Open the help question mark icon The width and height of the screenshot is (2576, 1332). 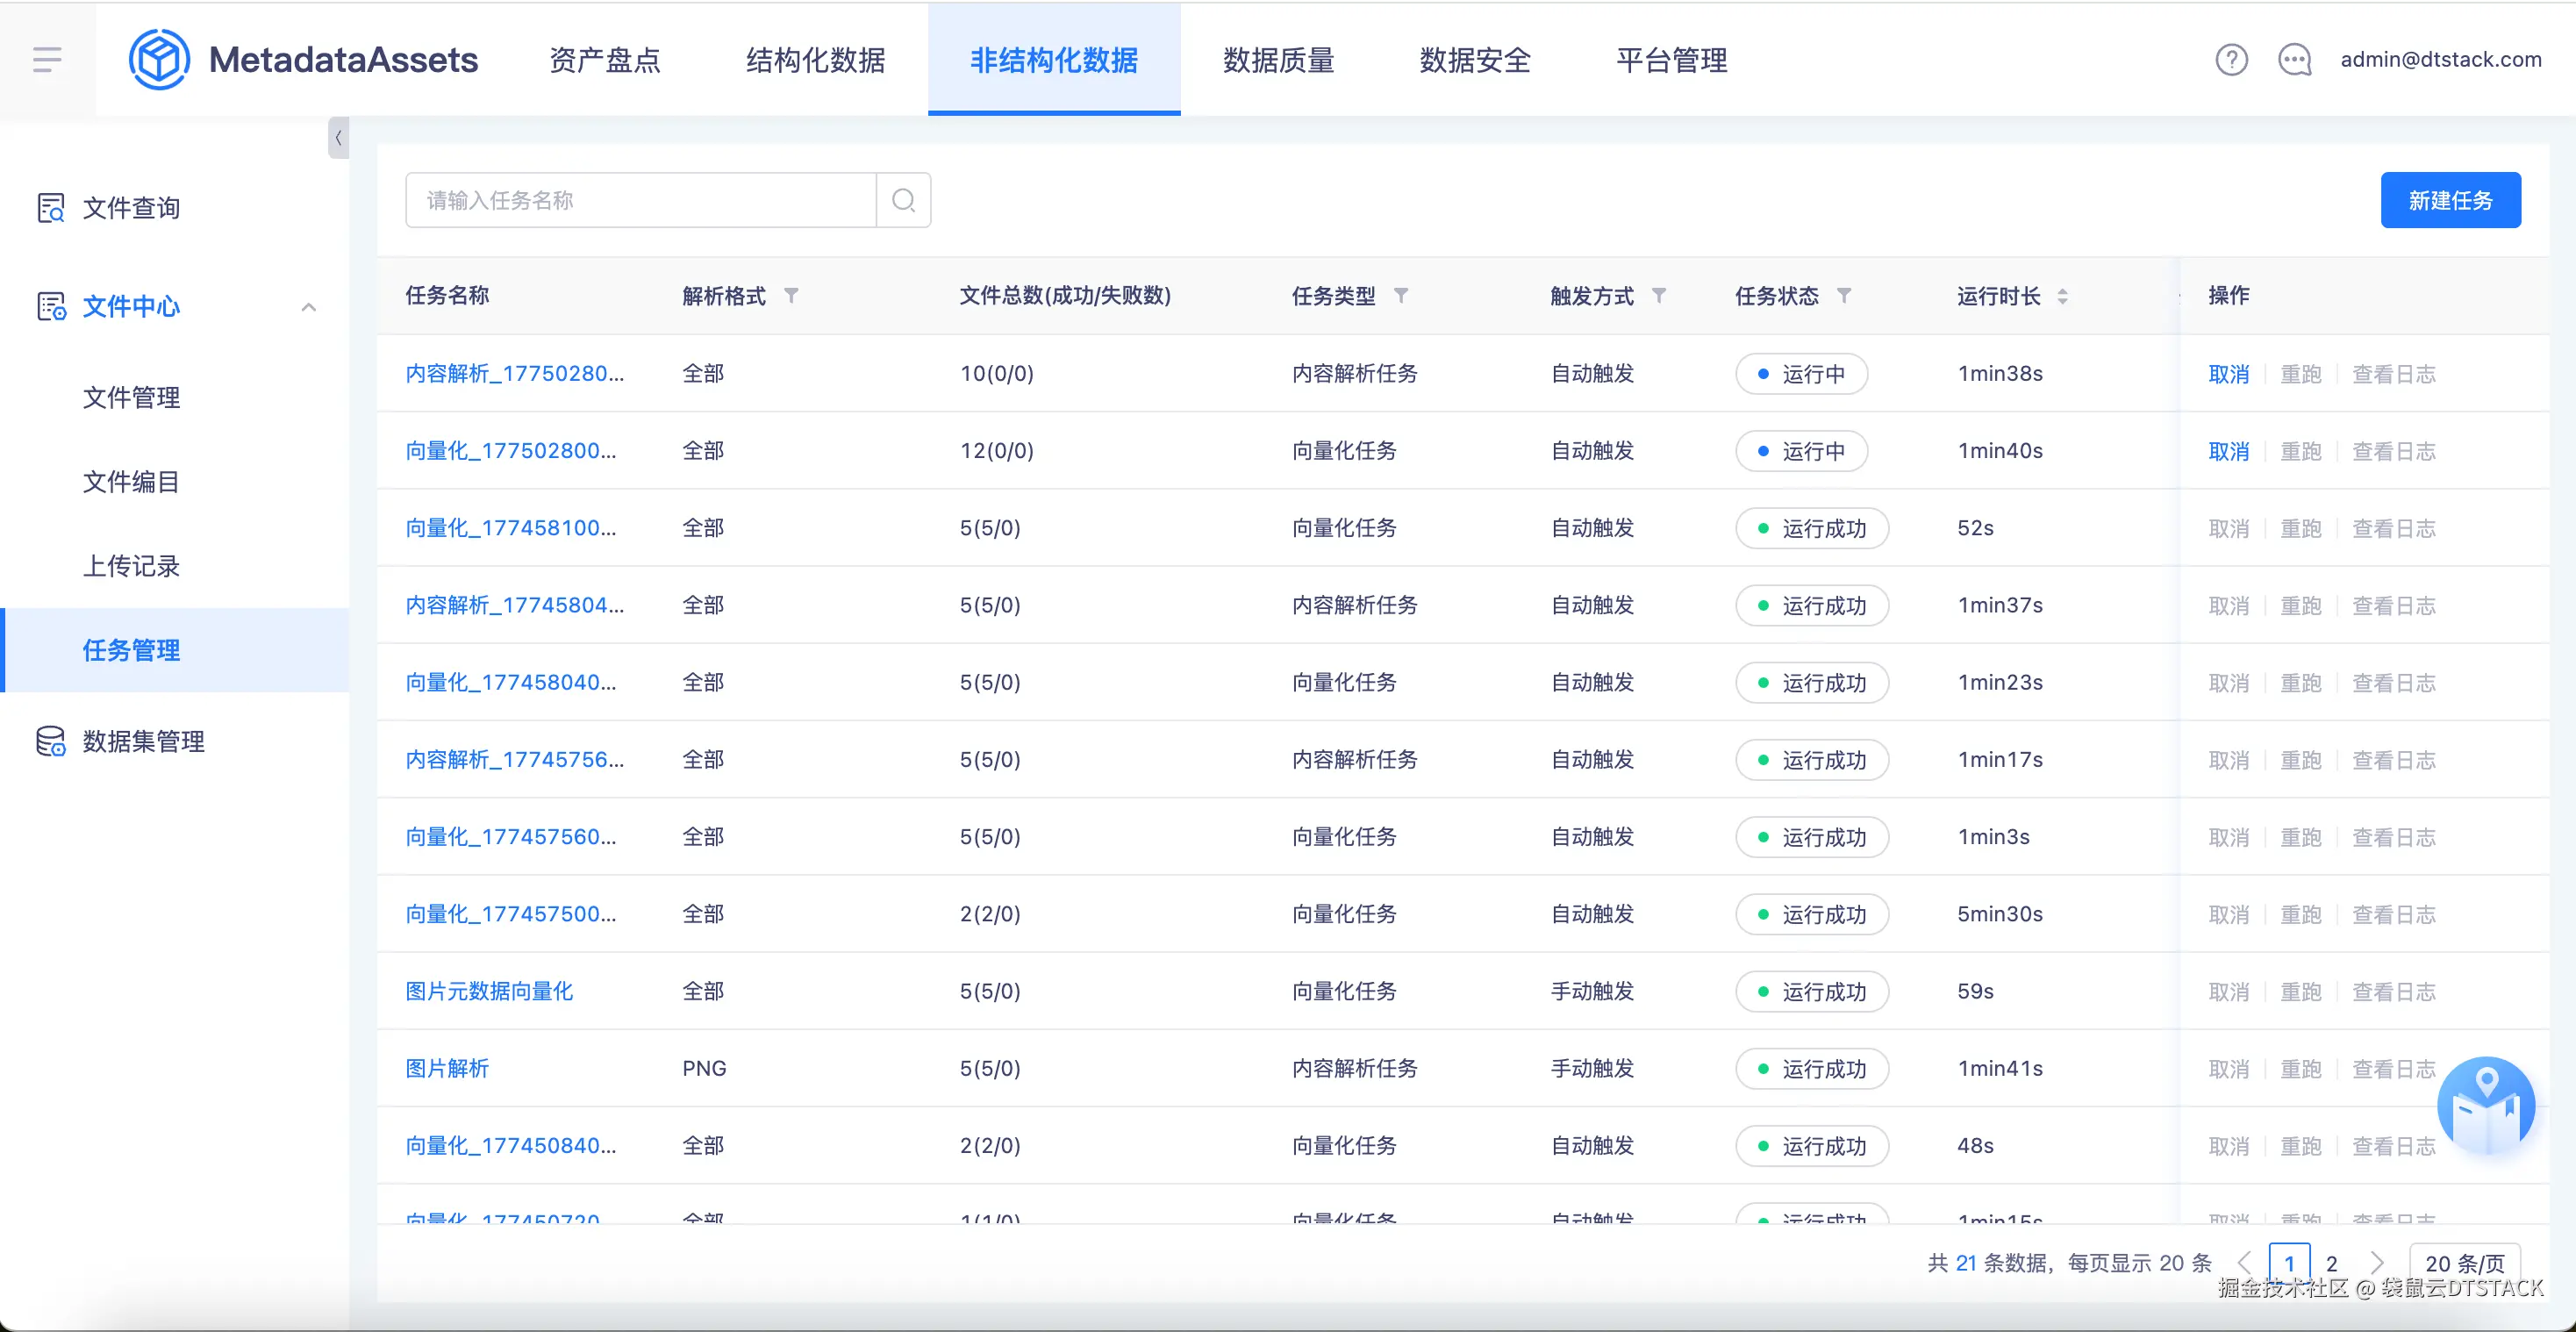coord(2231,60)
